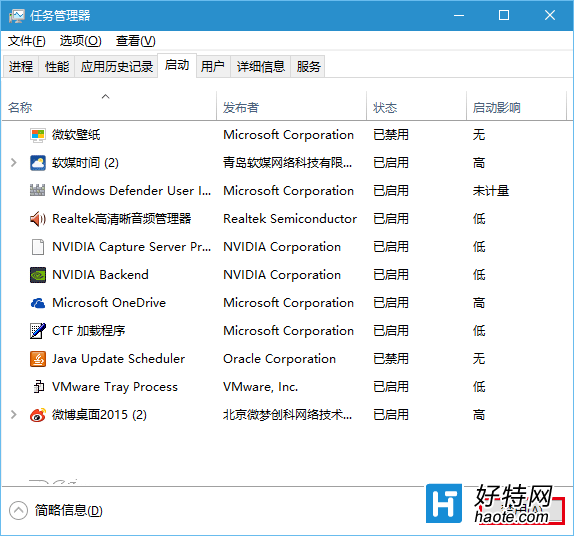Viewport: 574px width, 536px height.
Task: Select the NVIDIA Capture Server Pr... entry
Action: [131, 247]
